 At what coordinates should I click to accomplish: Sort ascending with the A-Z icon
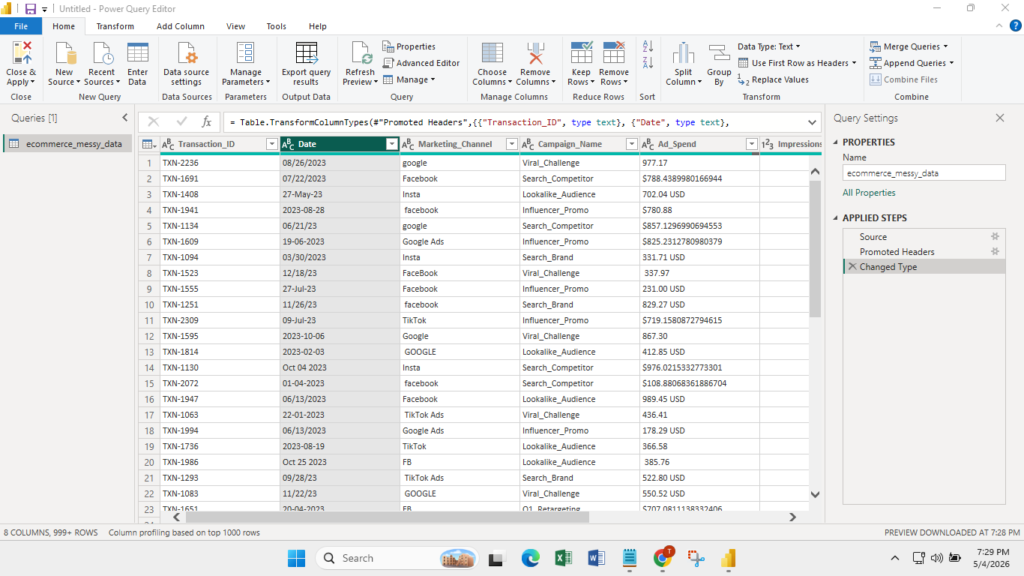[x=647, y=46]
